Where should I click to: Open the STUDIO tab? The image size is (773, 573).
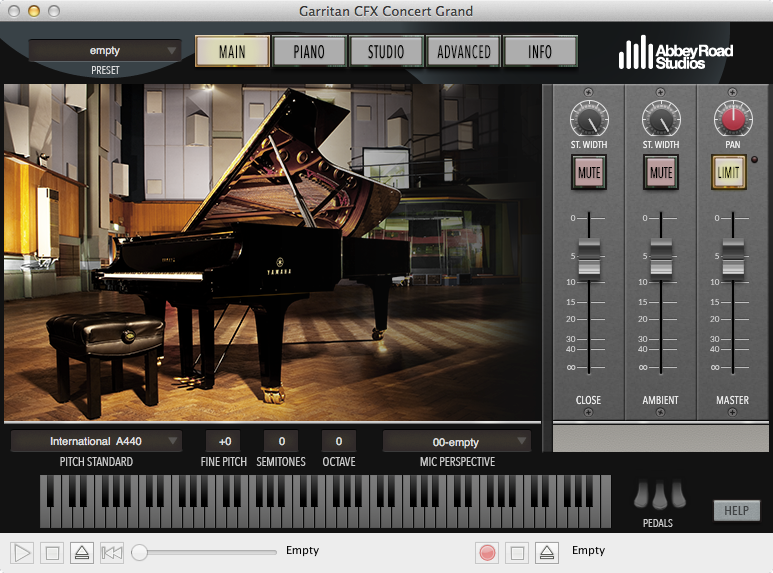point(386,51)
